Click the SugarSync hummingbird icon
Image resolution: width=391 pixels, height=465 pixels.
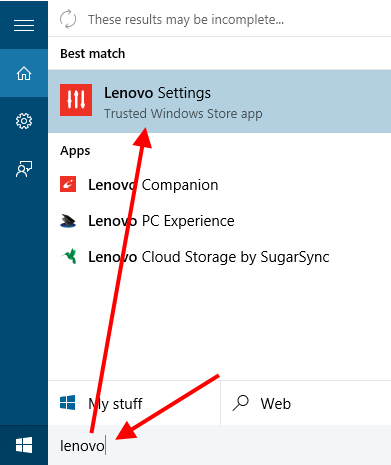[x=69, y=256]
